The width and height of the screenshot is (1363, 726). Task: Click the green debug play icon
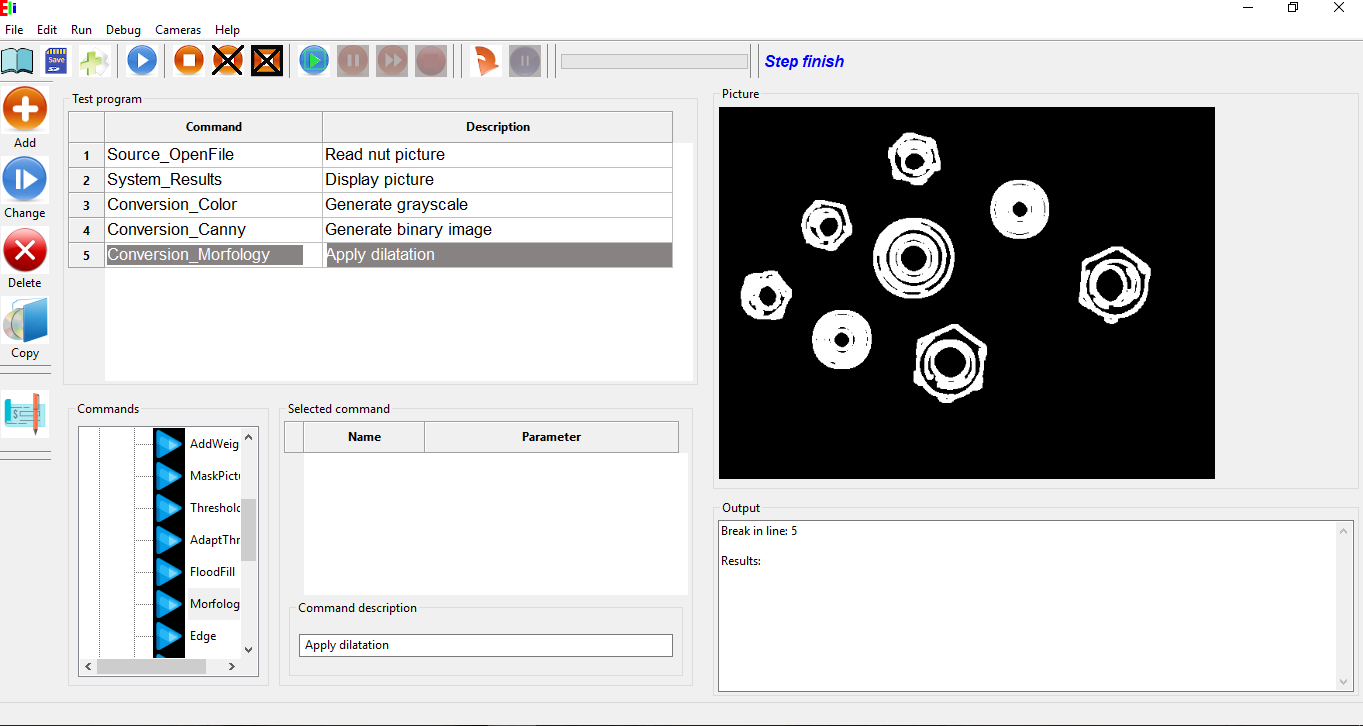pos(314,61)
